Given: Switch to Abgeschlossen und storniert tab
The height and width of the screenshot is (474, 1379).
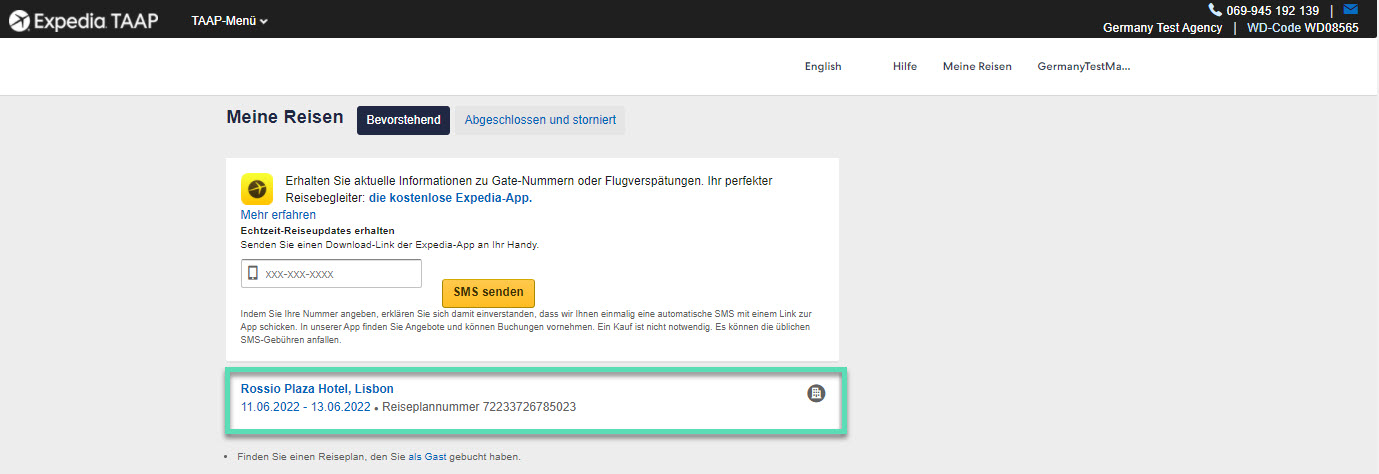Looking at the screenshot, I should click(540, 120).
